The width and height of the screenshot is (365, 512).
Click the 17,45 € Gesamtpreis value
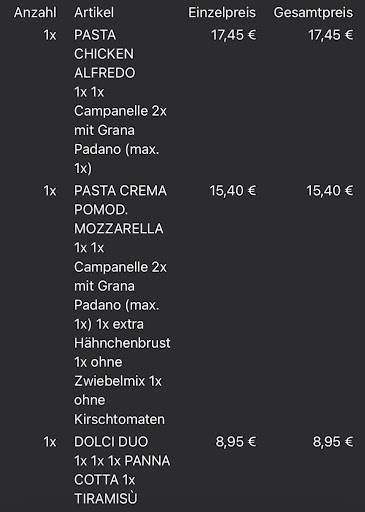click(x=331, y=35)
